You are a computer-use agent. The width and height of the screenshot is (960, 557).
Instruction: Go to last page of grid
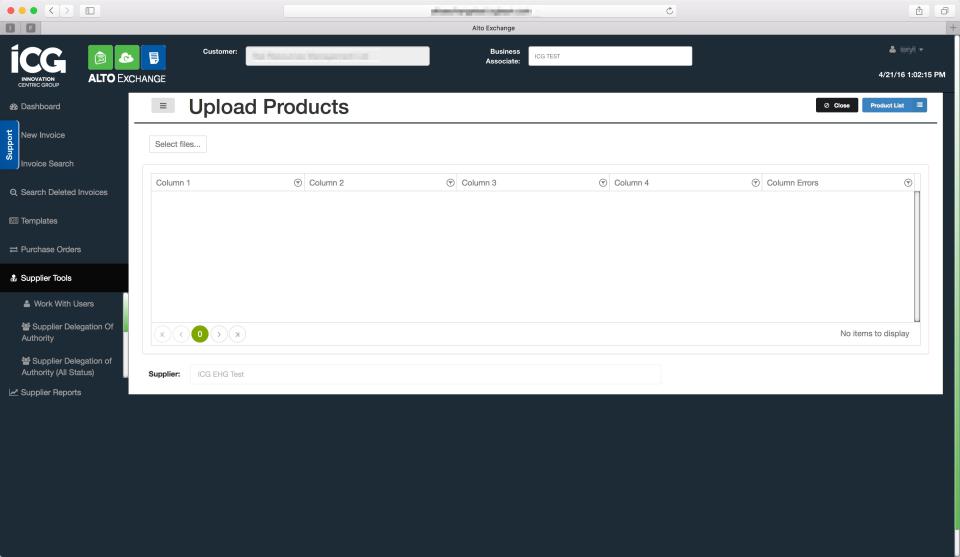[238, 334]
